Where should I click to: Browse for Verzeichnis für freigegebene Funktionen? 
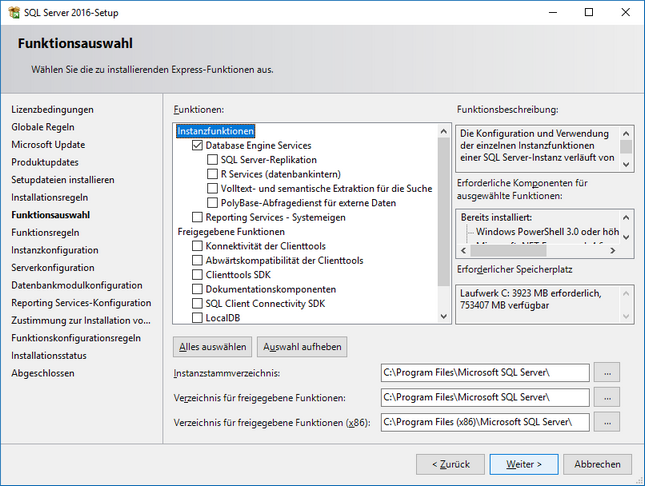[x=607, y=398]
